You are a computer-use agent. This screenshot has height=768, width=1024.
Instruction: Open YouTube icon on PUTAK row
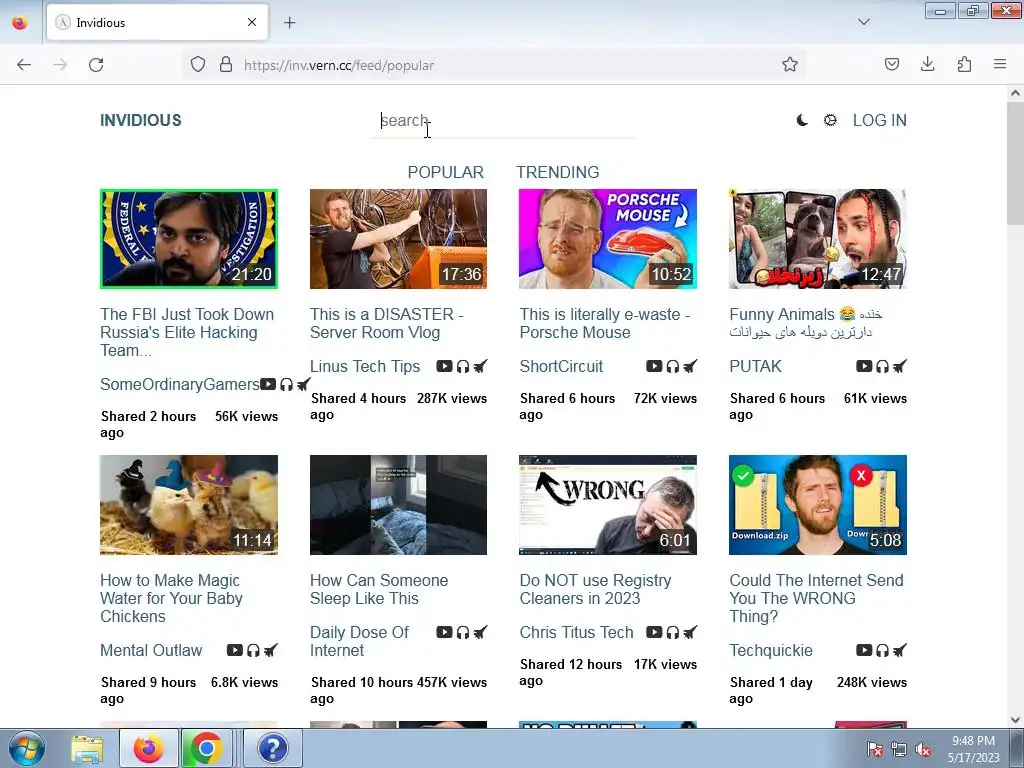click(x=864, y=366)
